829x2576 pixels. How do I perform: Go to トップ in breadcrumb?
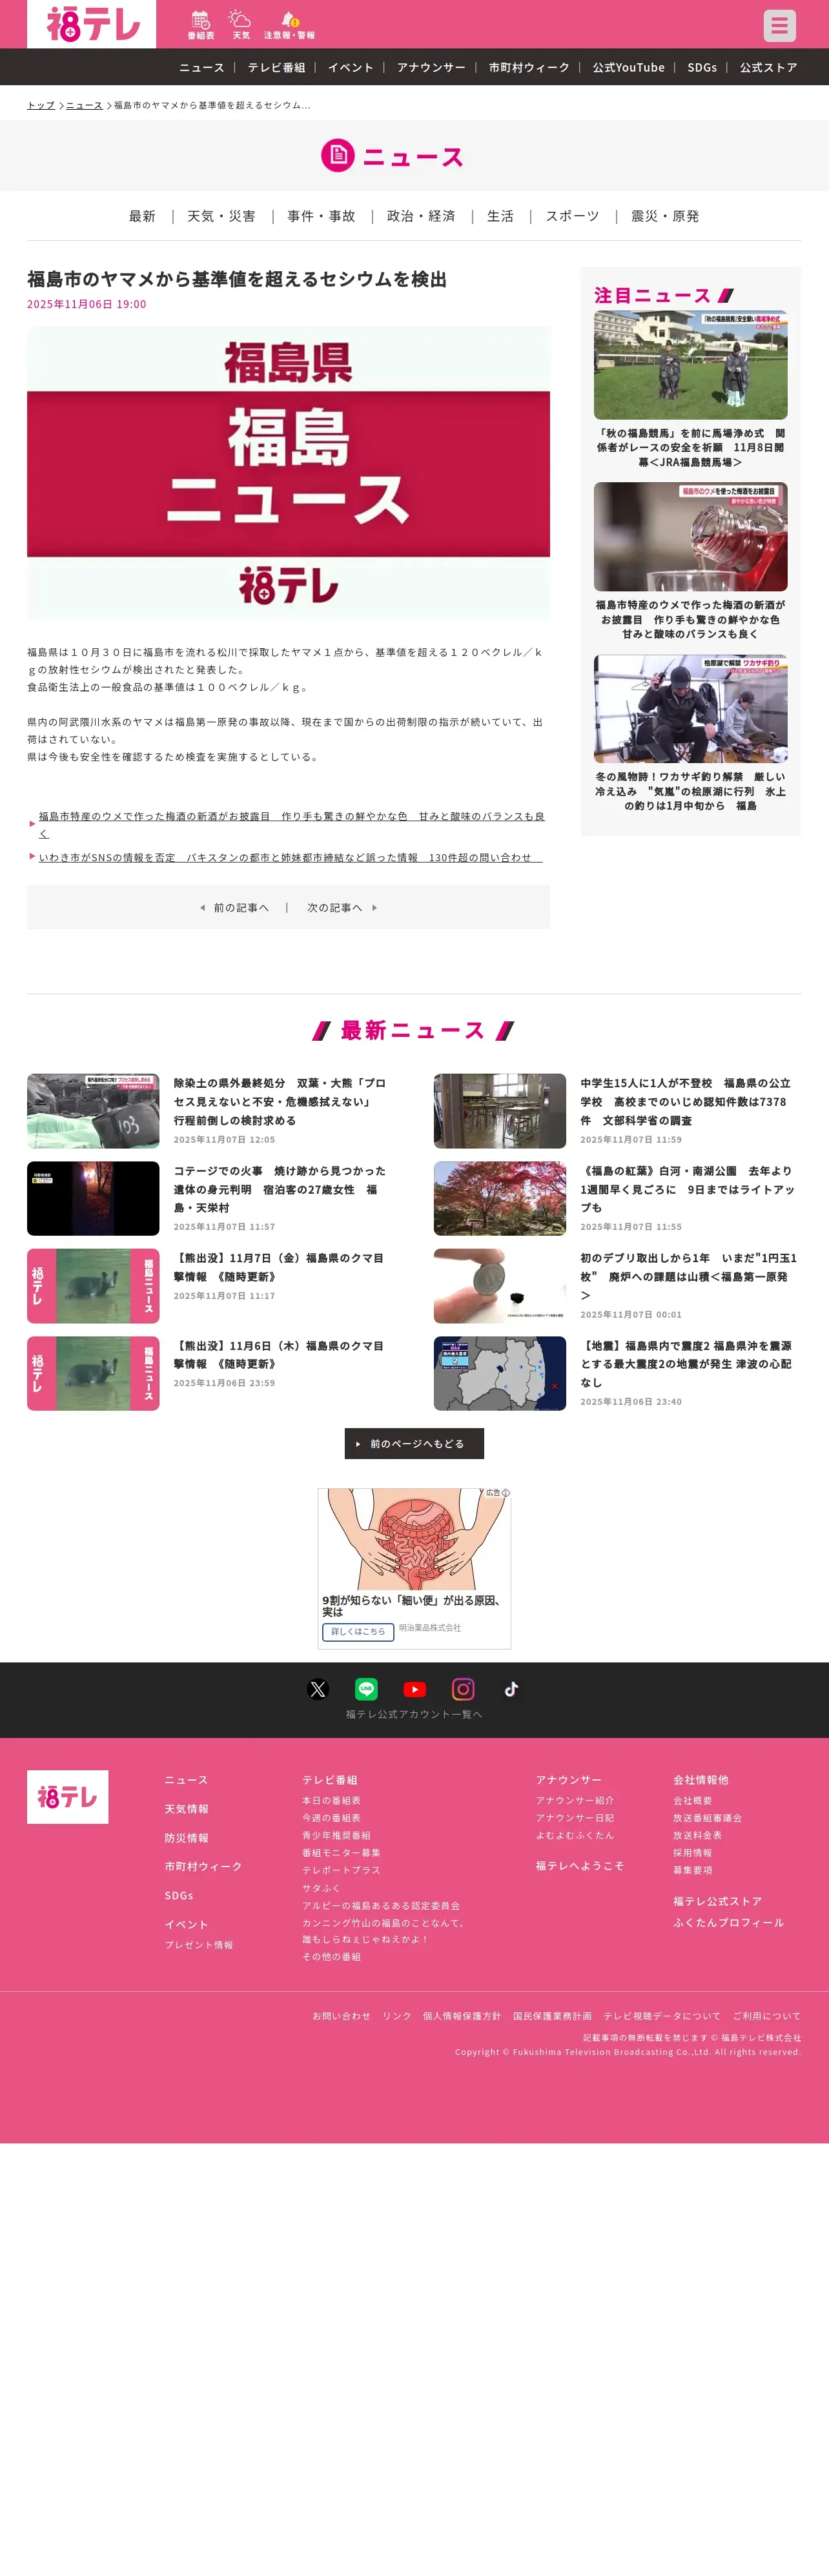pyautogui.click(x=41, y=105)
